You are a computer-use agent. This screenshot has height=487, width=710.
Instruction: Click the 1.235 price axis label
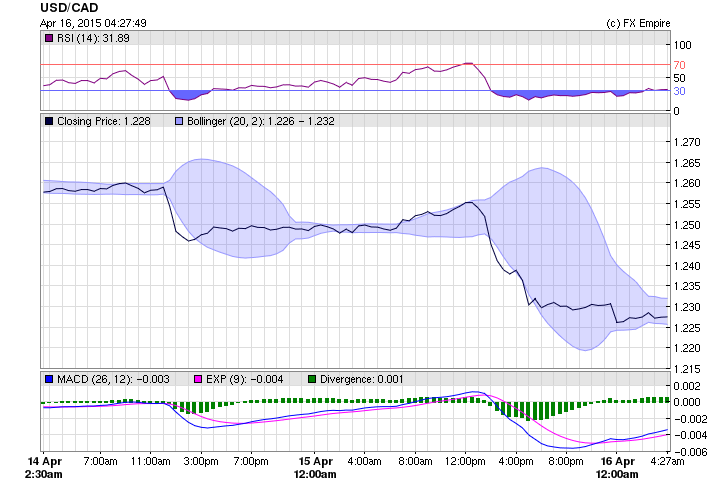pos(687,286)
